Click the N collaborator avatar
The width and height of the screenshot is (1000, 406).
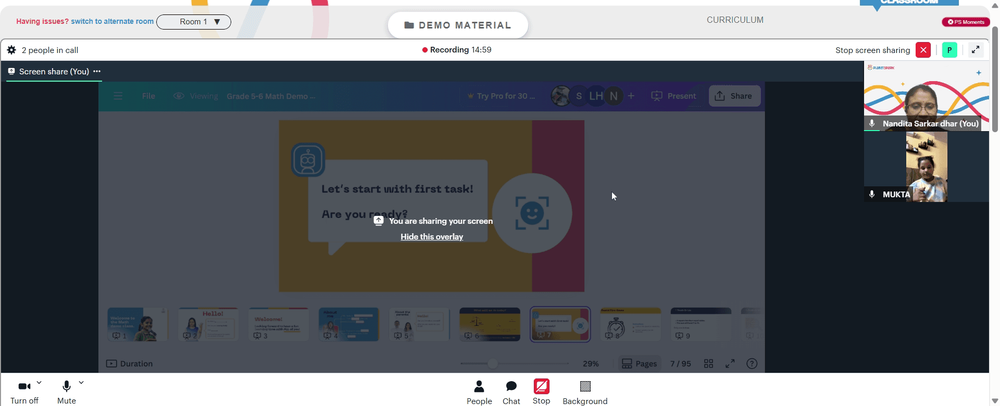(614, 96)
